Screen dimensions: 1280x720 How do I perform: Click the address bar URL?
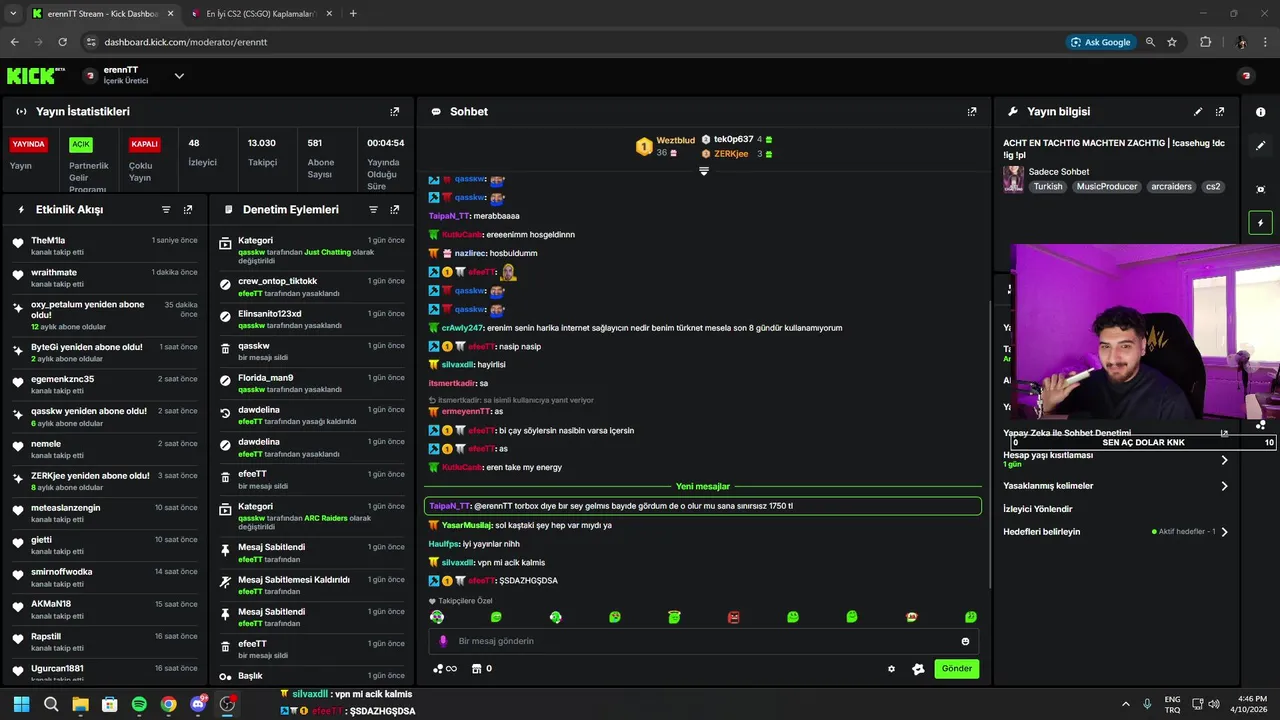(x=186, y=42)
